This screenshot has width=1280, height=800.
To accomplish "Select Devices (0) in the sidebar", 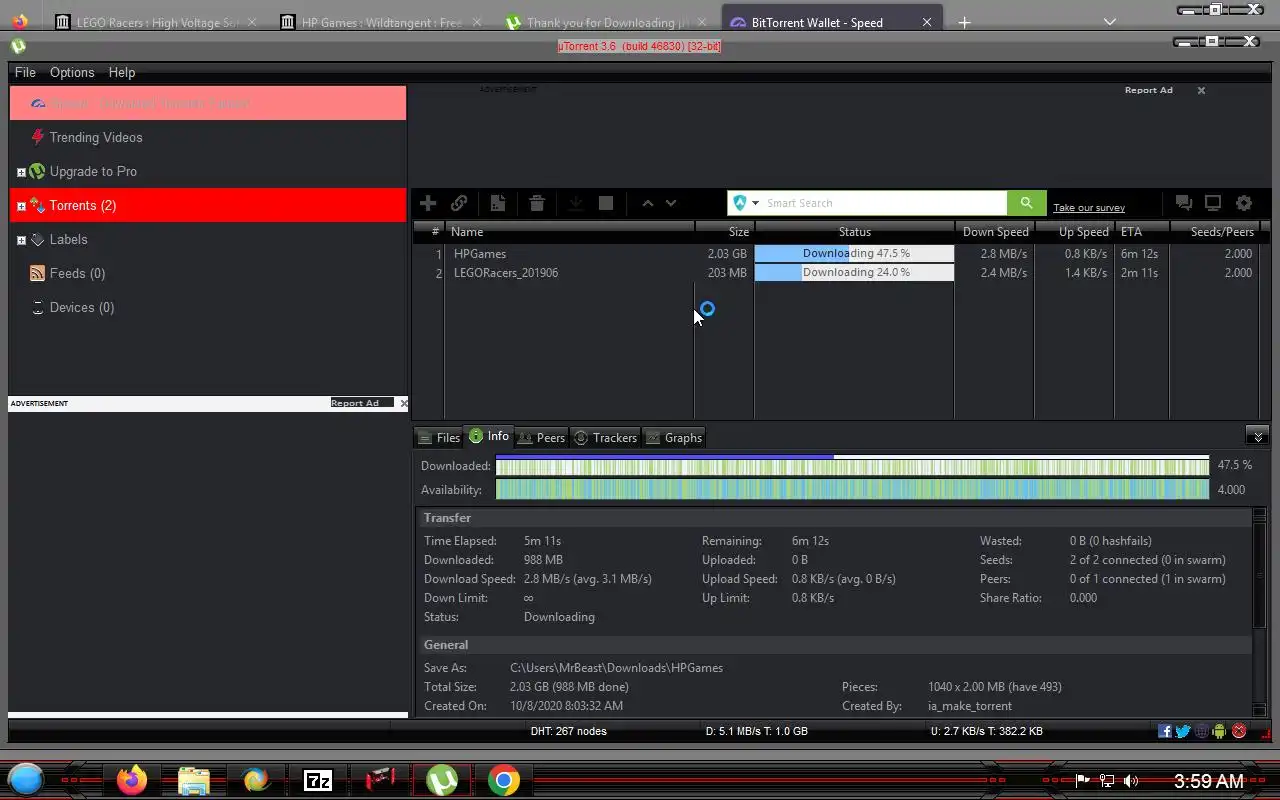I will [82, 307].
